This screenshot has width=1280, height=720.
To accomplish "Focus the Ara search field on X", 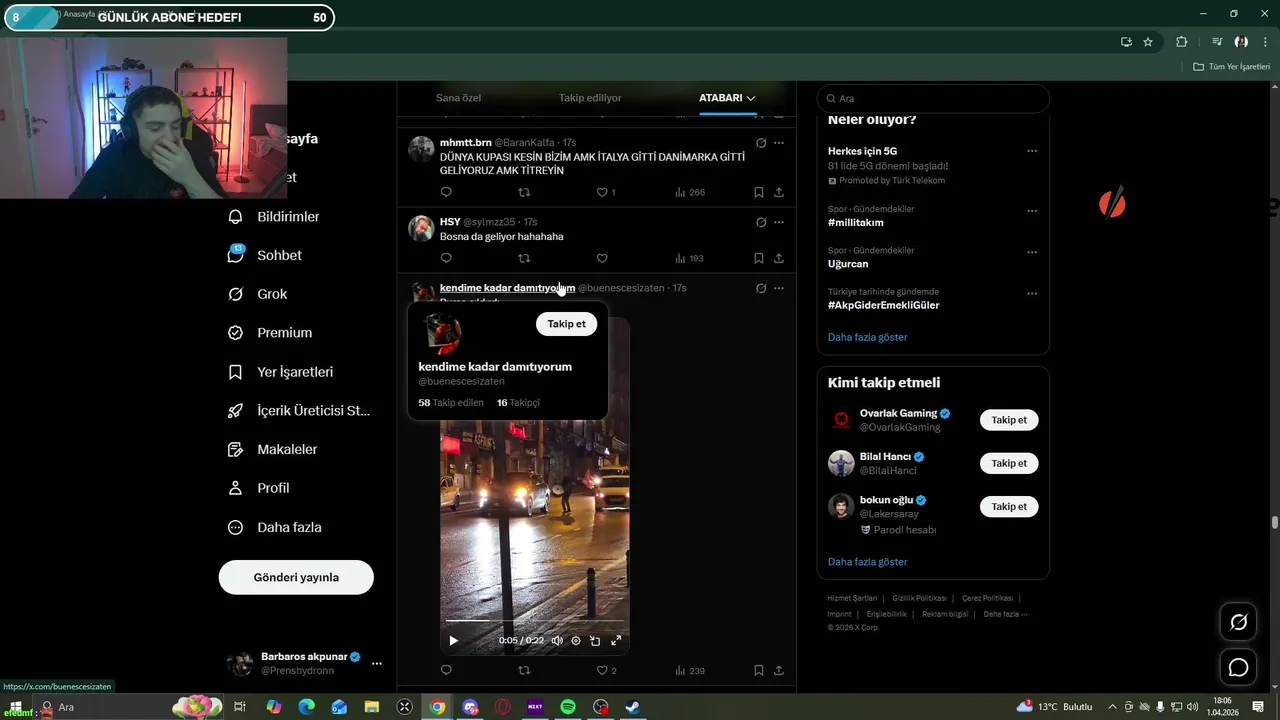I will click(933, 98).
